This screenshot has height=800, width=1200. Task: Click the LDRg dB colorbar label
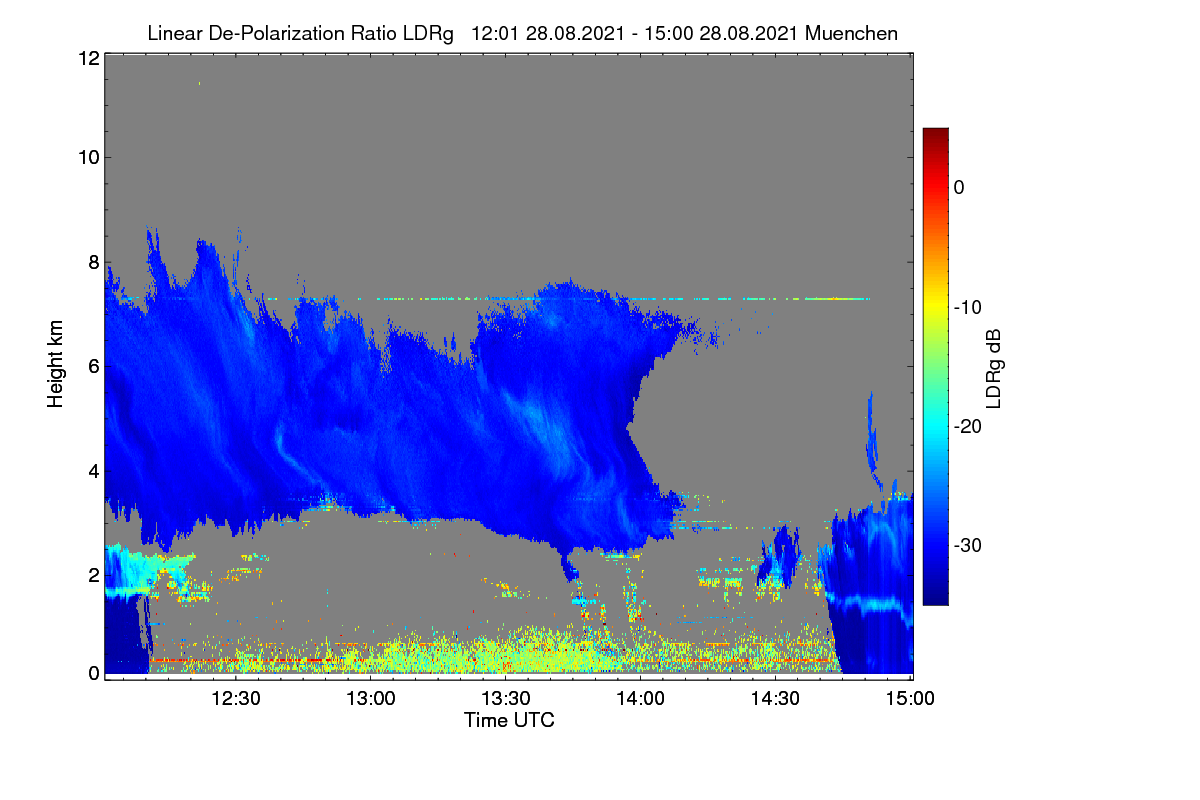(x=994, y=366)
